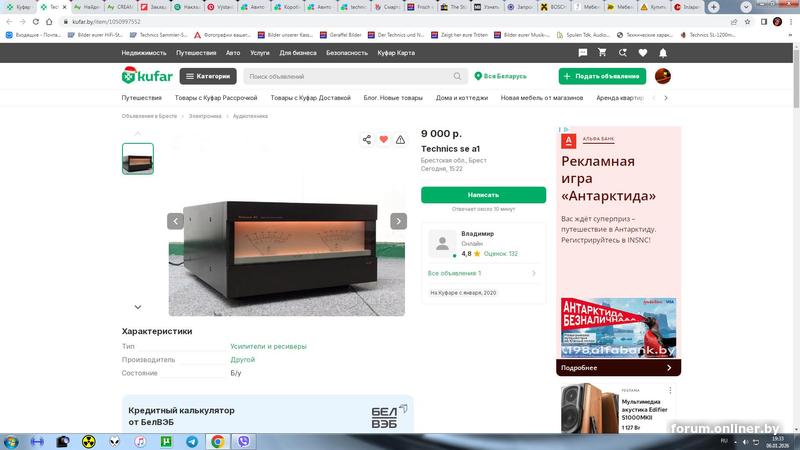Change region via Вся Беларусь selector
800x450 pixels.
point(501,76)
